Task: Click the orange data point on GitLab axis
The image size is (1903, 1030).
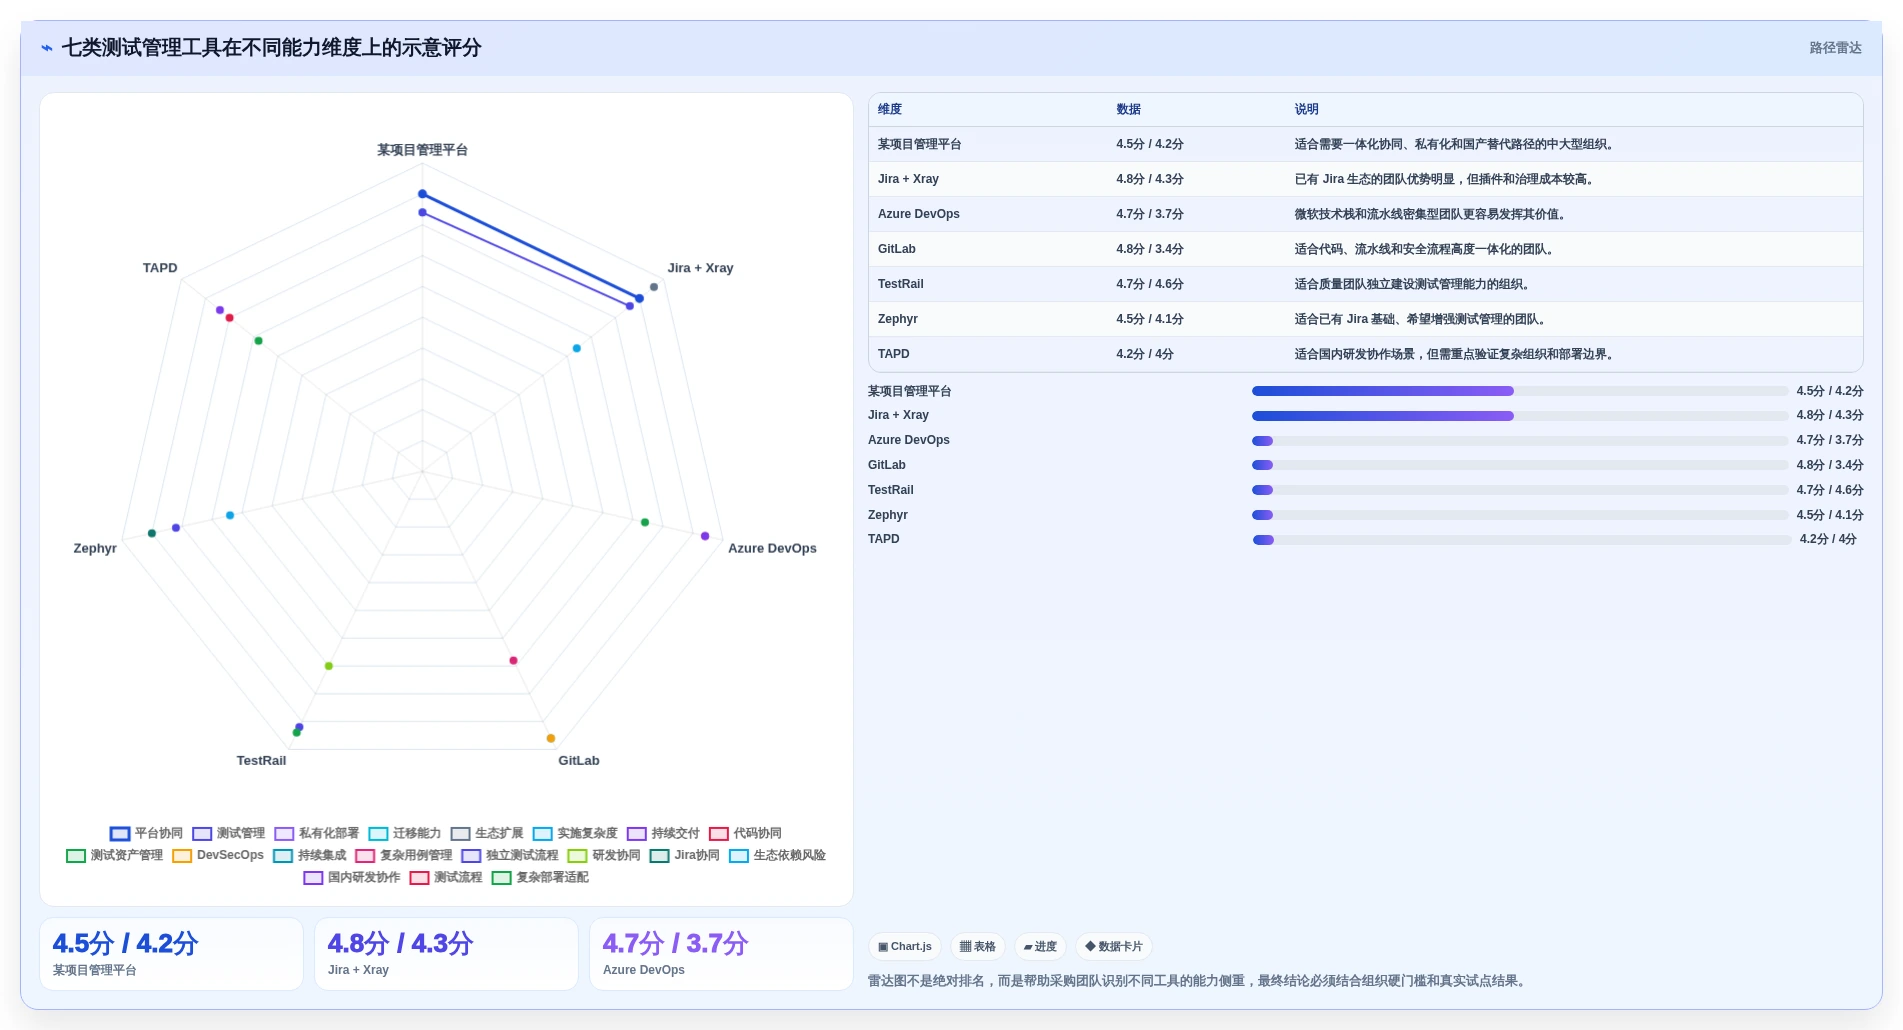Action: 551,738
